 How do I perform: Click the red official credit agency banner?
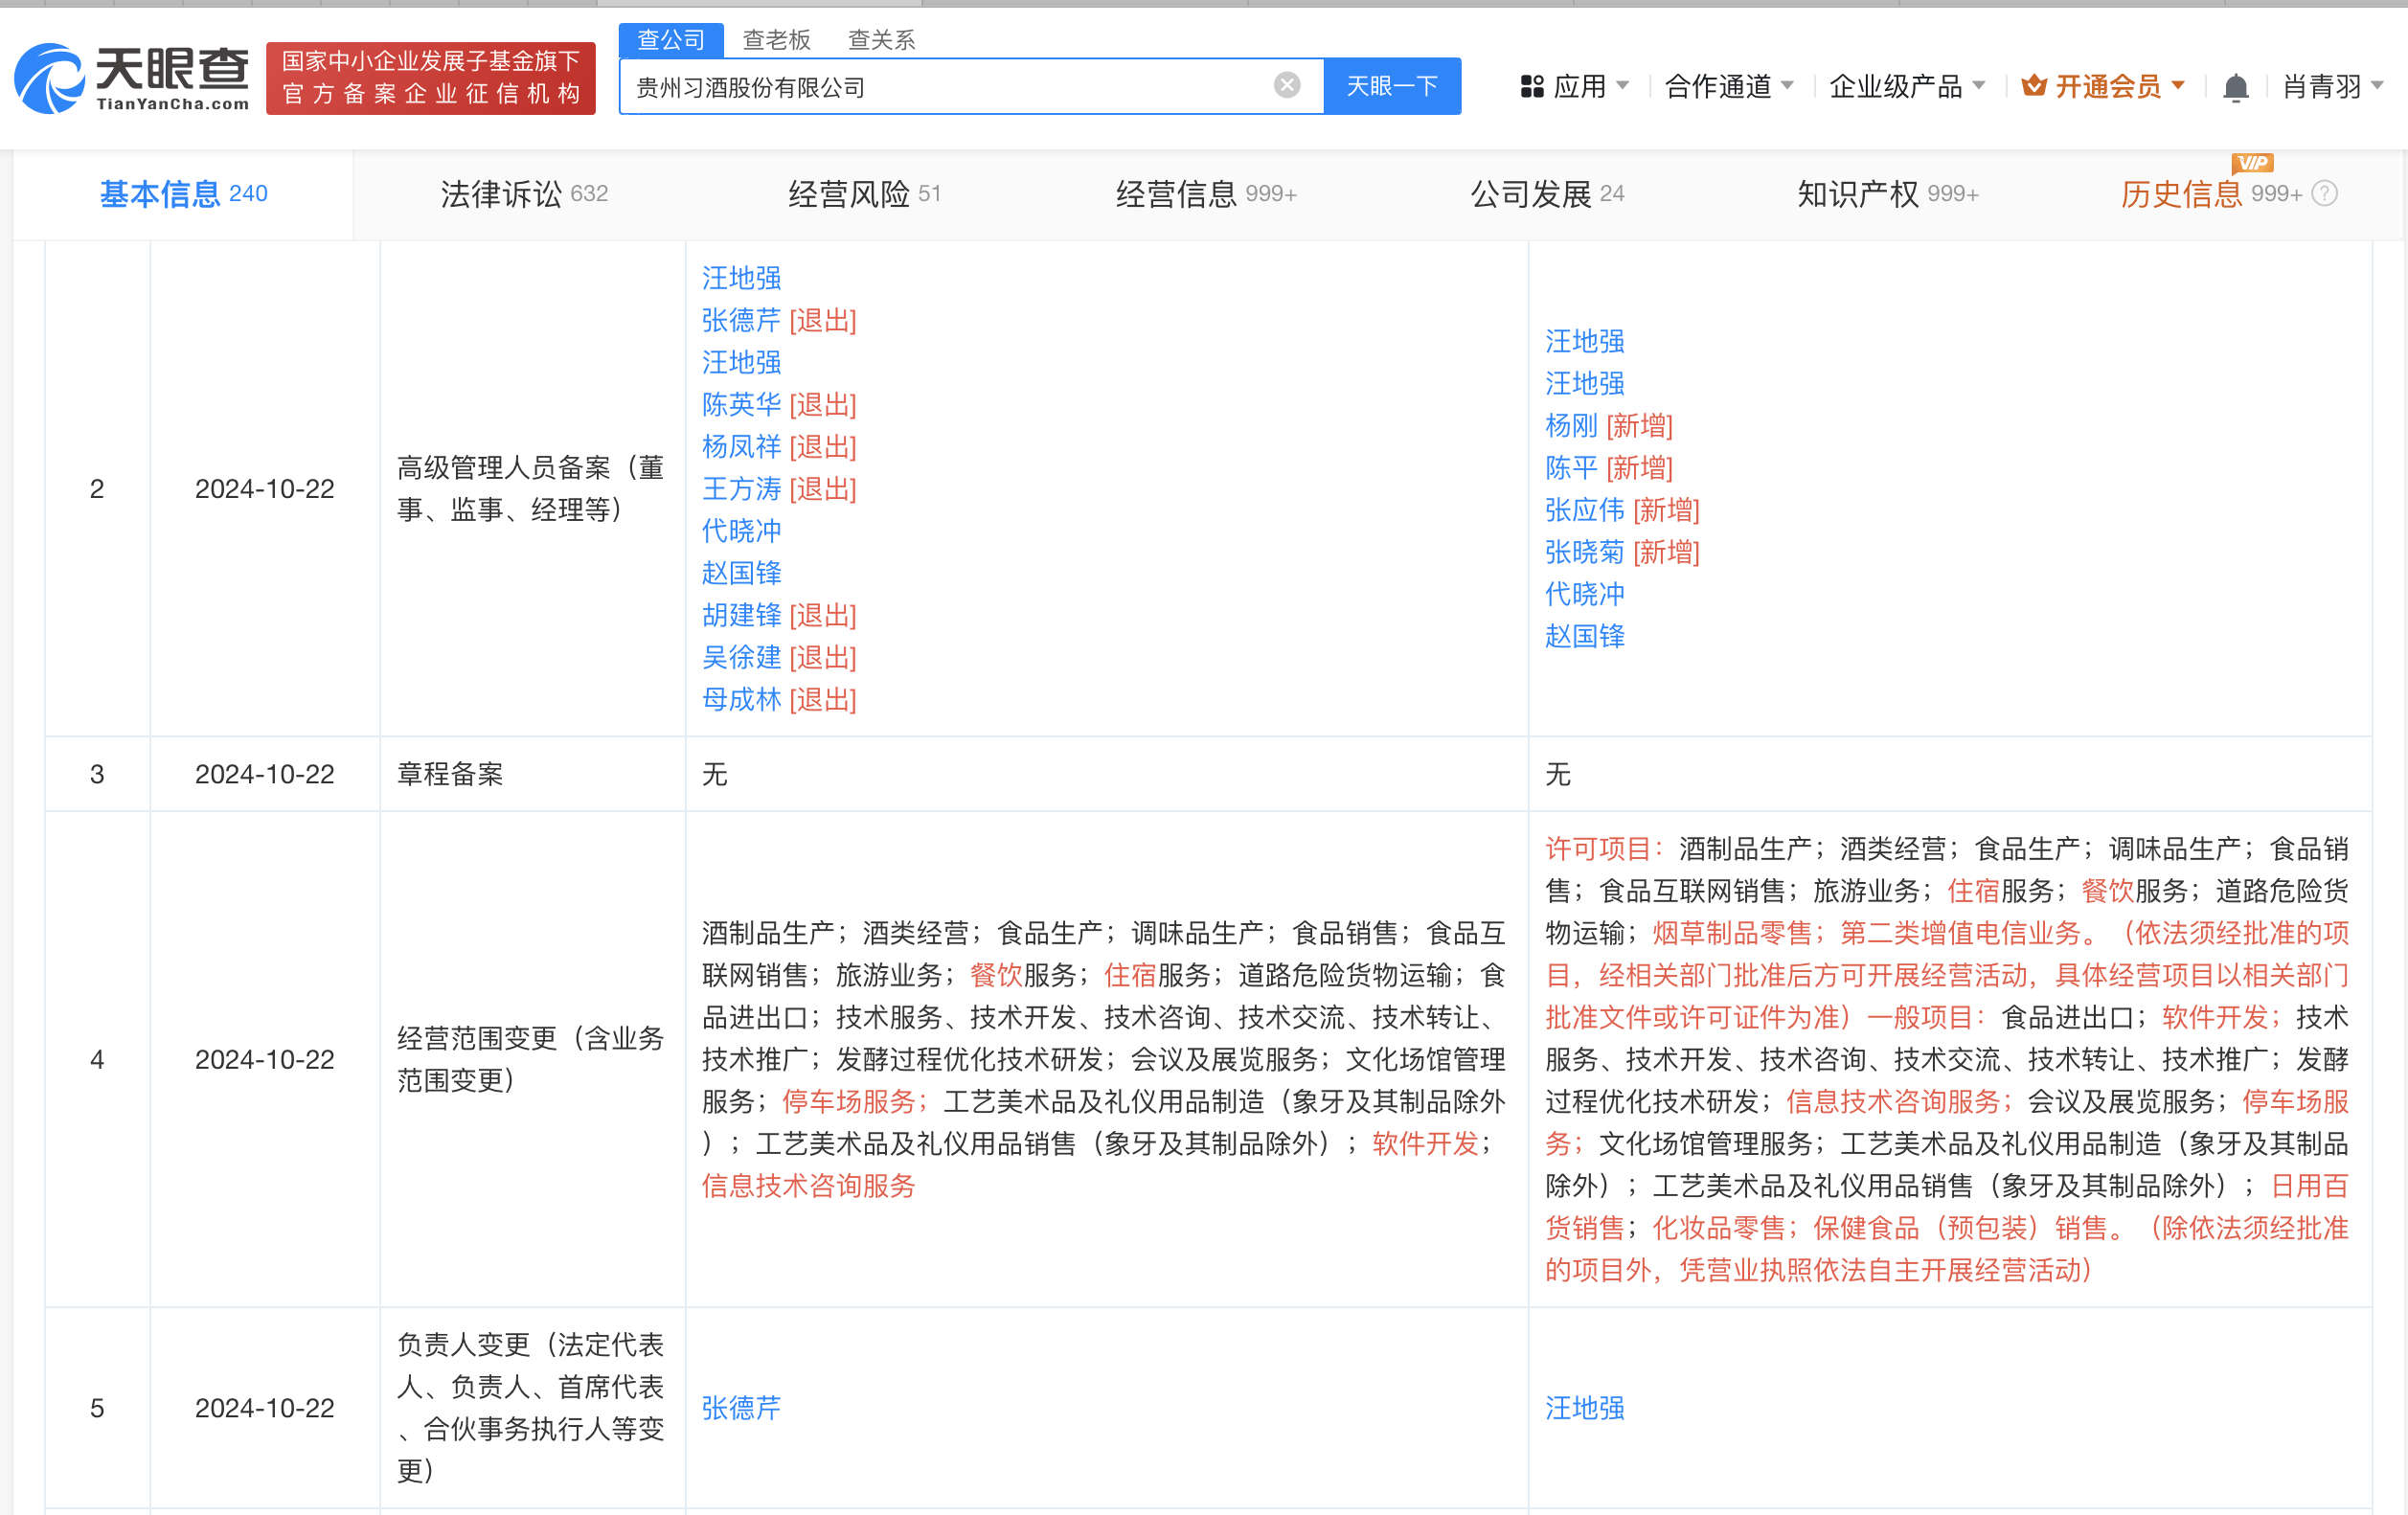coord(431,78)
